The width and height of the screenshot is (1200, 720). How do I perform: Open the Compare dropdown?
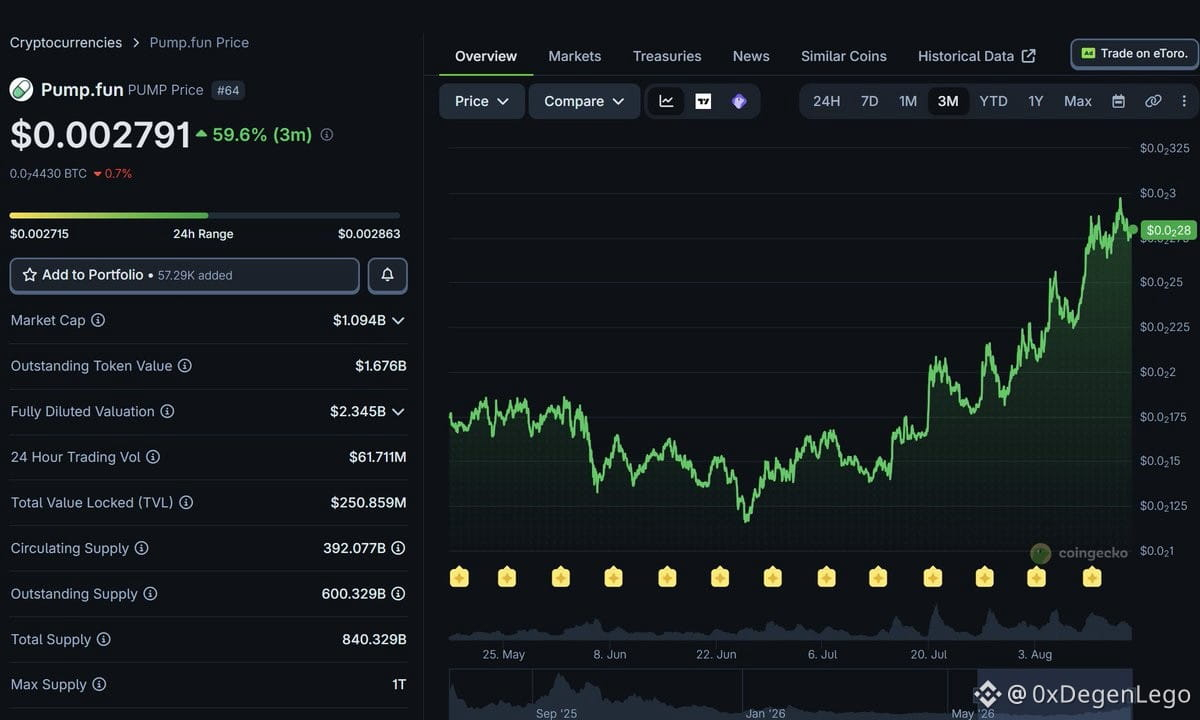click(x=584, y=101)
